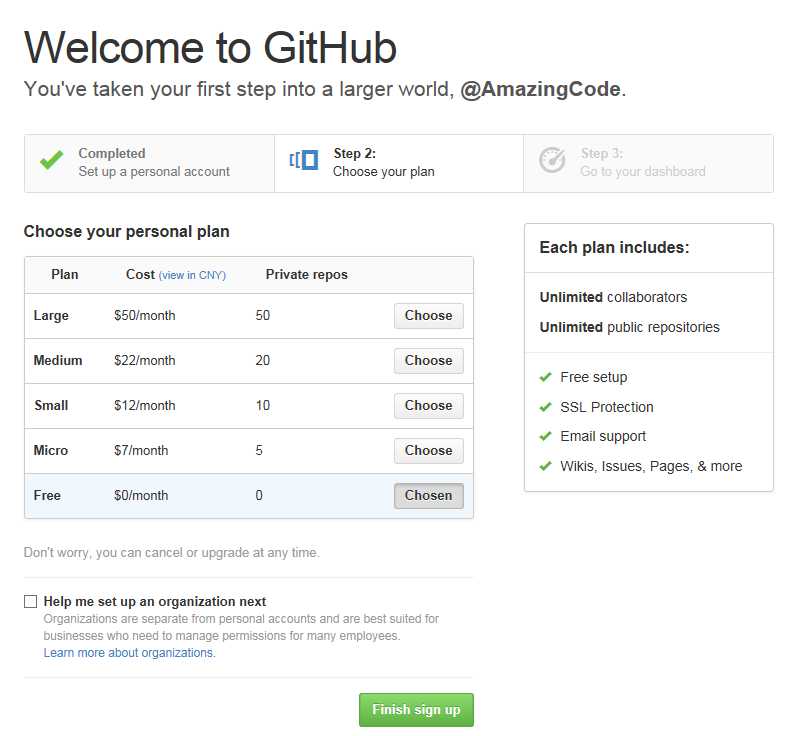The width and height of the screenshot is (787, 736).
Task: Open Learn more about organizations link
Action: click(129, 653)
